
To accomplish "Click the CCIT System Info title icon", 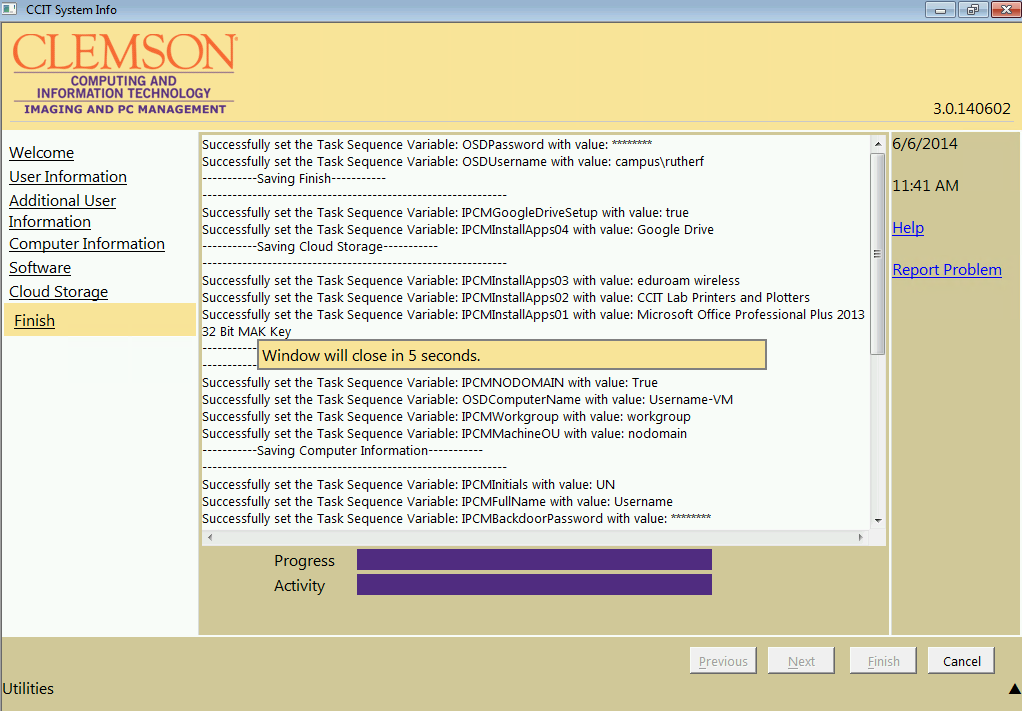I will click(9, 9).
